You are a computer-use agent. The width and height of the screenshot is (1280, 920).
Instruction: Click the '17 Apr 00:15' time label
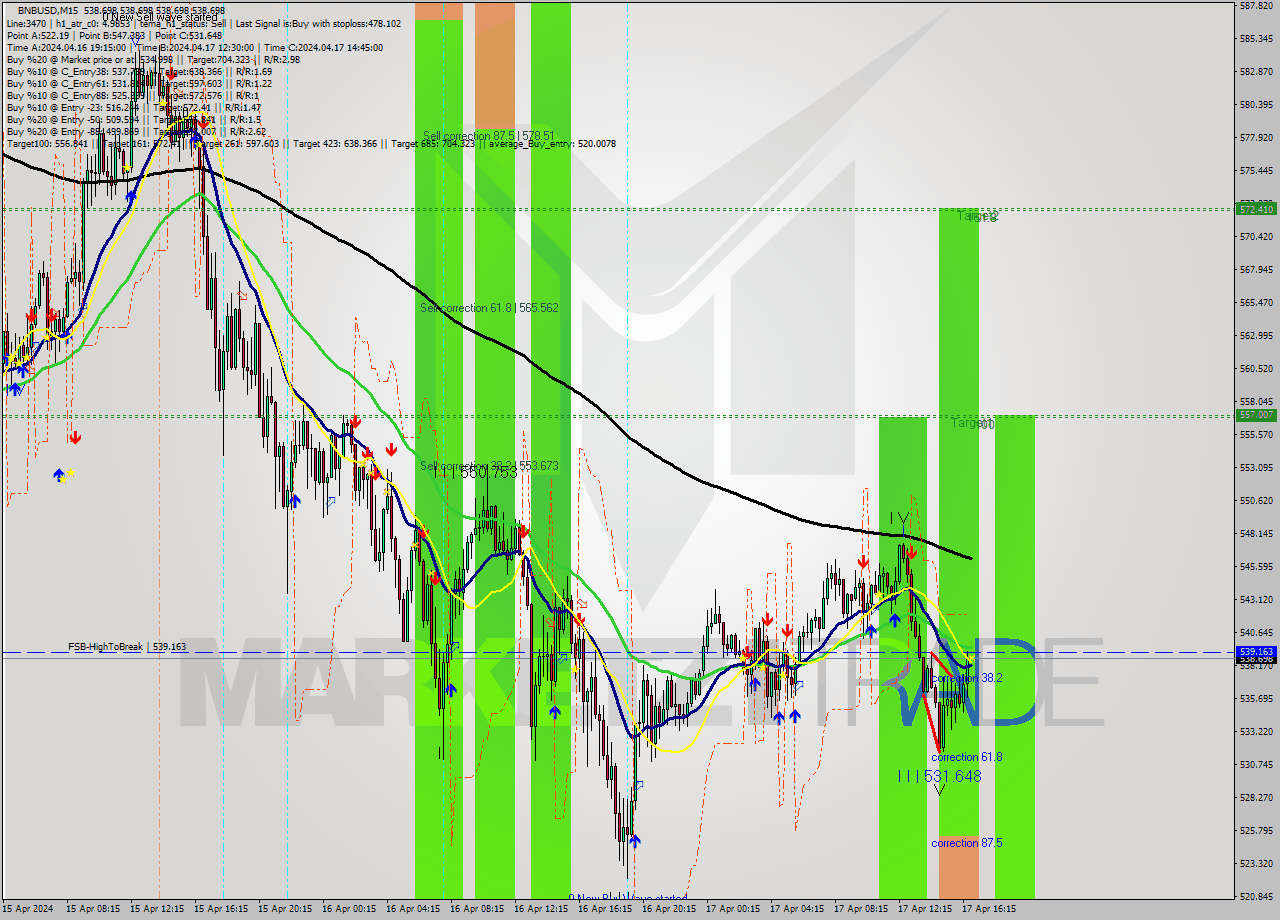pyautogui.click(x=733, y=909)
